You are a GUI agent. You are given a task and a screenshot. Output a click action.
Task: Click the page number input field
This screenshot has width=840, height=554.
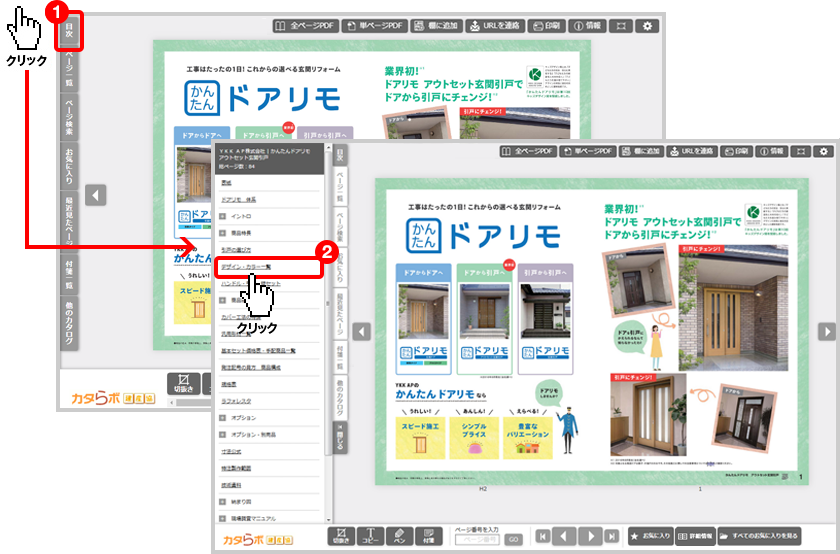[x=477, y=539]
